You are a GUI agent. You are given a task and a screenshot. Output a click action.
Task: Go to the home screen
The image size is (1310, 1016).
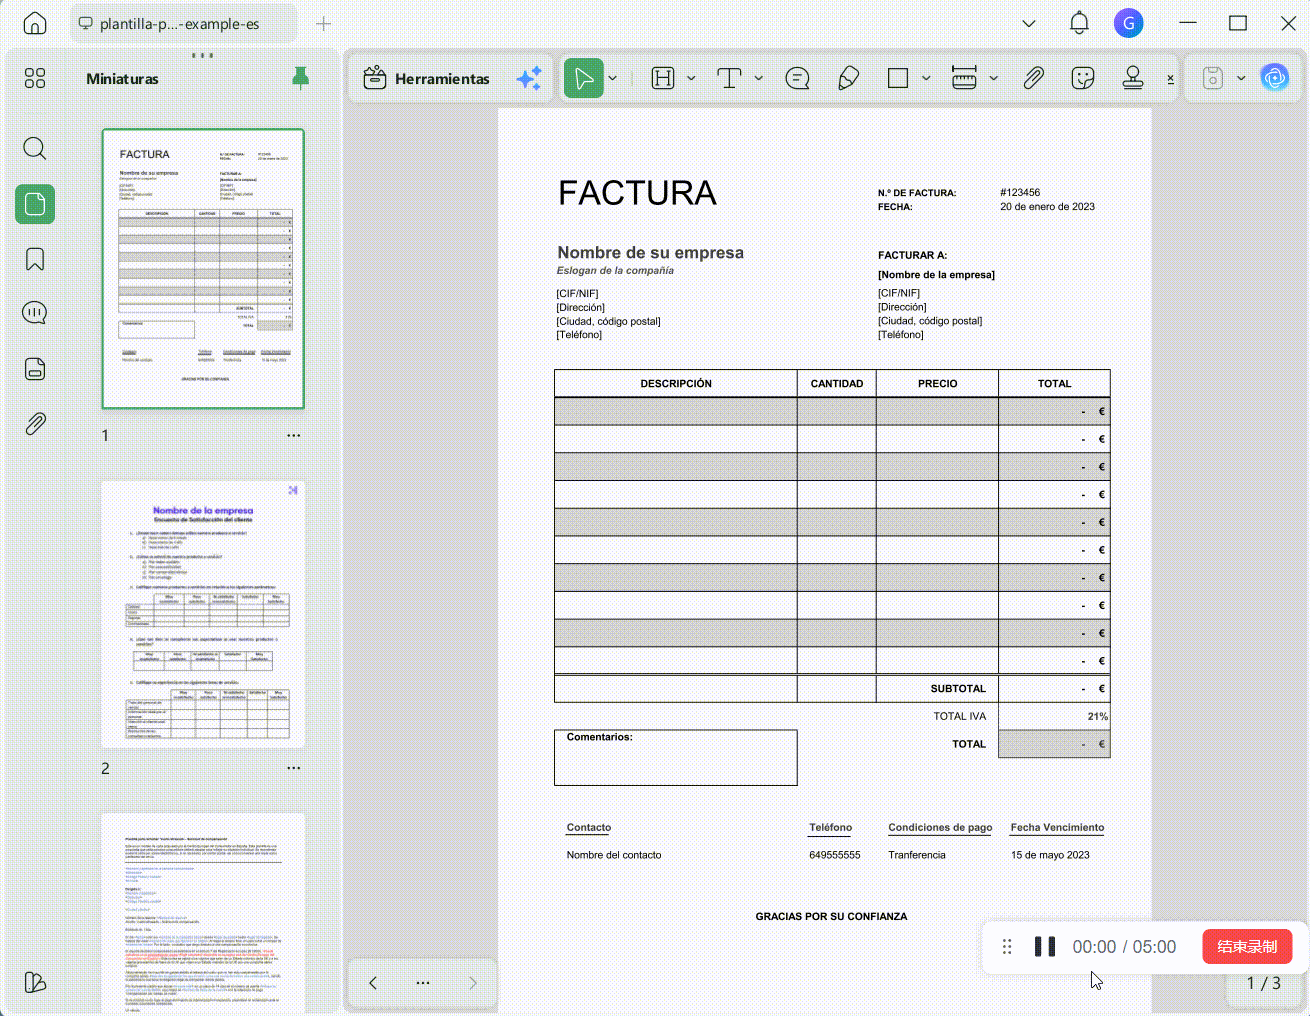[35, 23]
